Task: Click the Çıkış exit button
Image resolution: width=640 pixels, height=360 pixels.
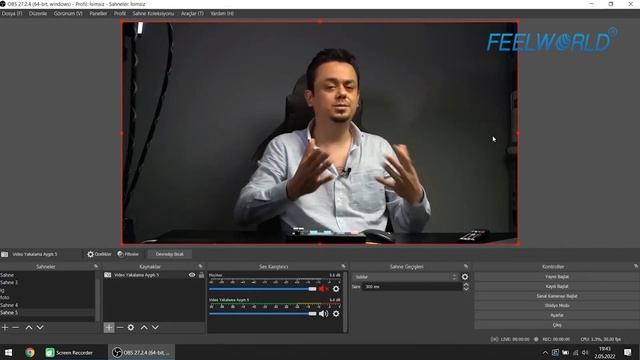Action: [x=557, y=325]
